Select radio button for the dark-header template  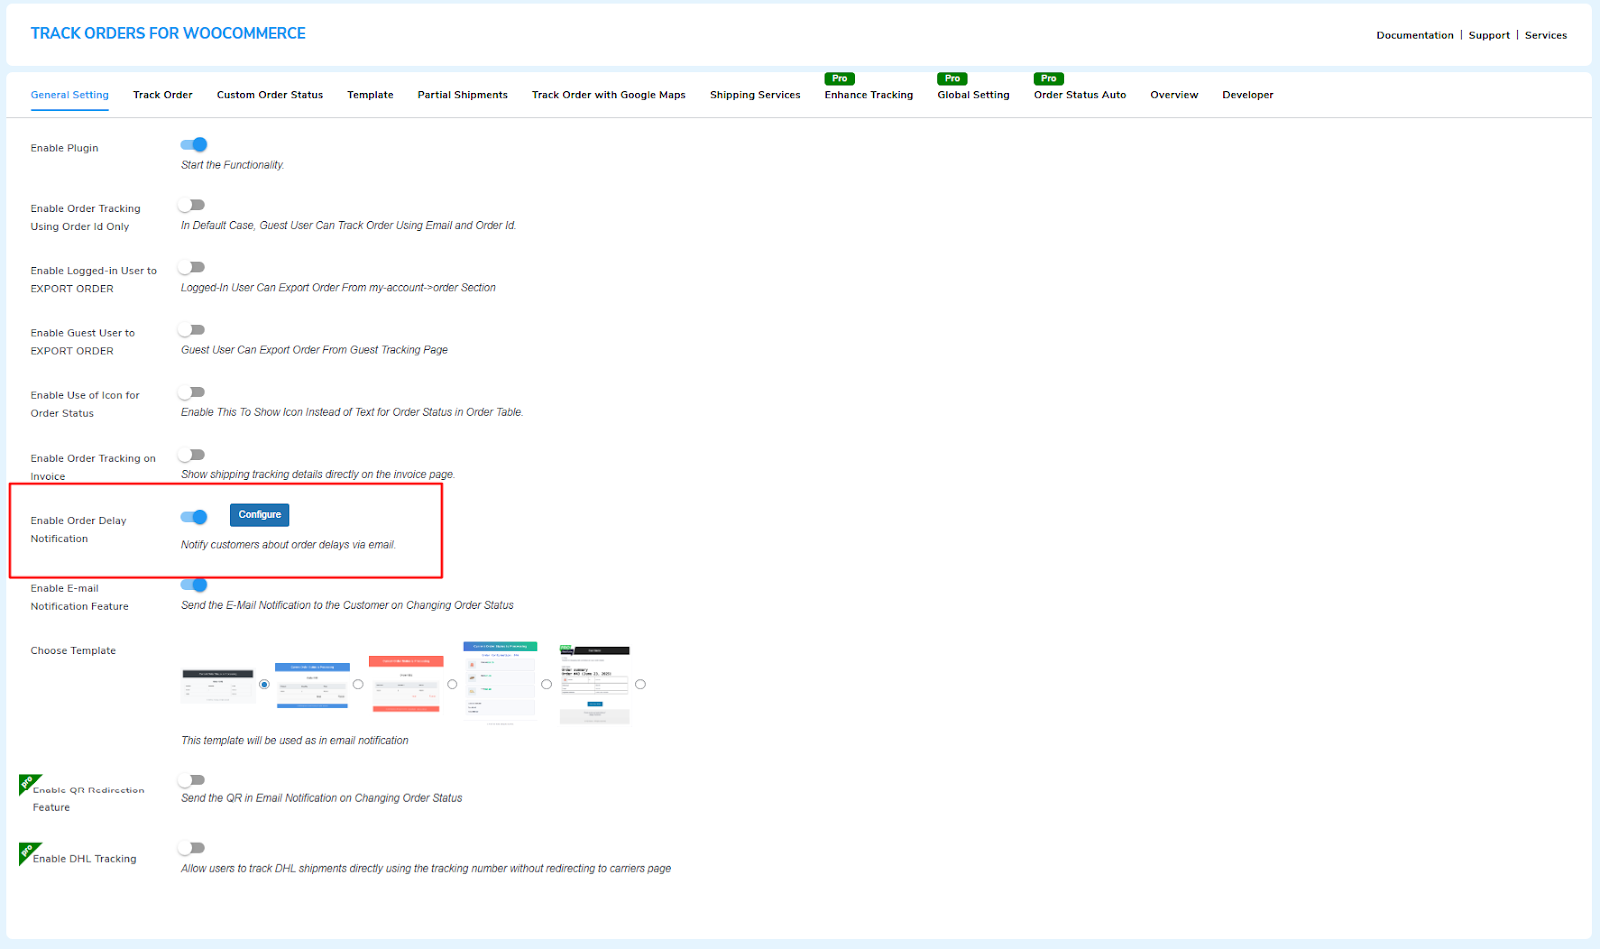264,685
